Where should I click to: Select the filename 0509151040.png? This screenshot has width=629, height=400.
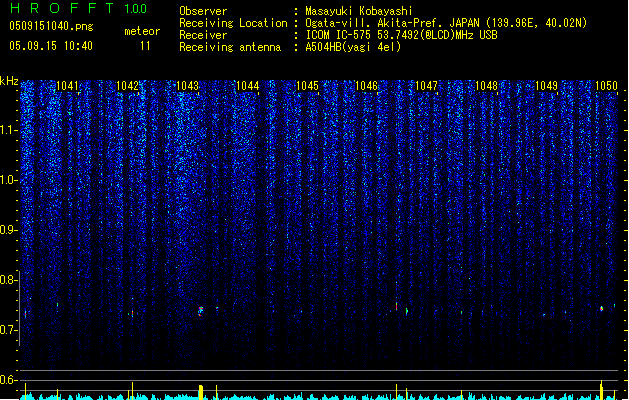pyautogui.click(x=51, y=26)
